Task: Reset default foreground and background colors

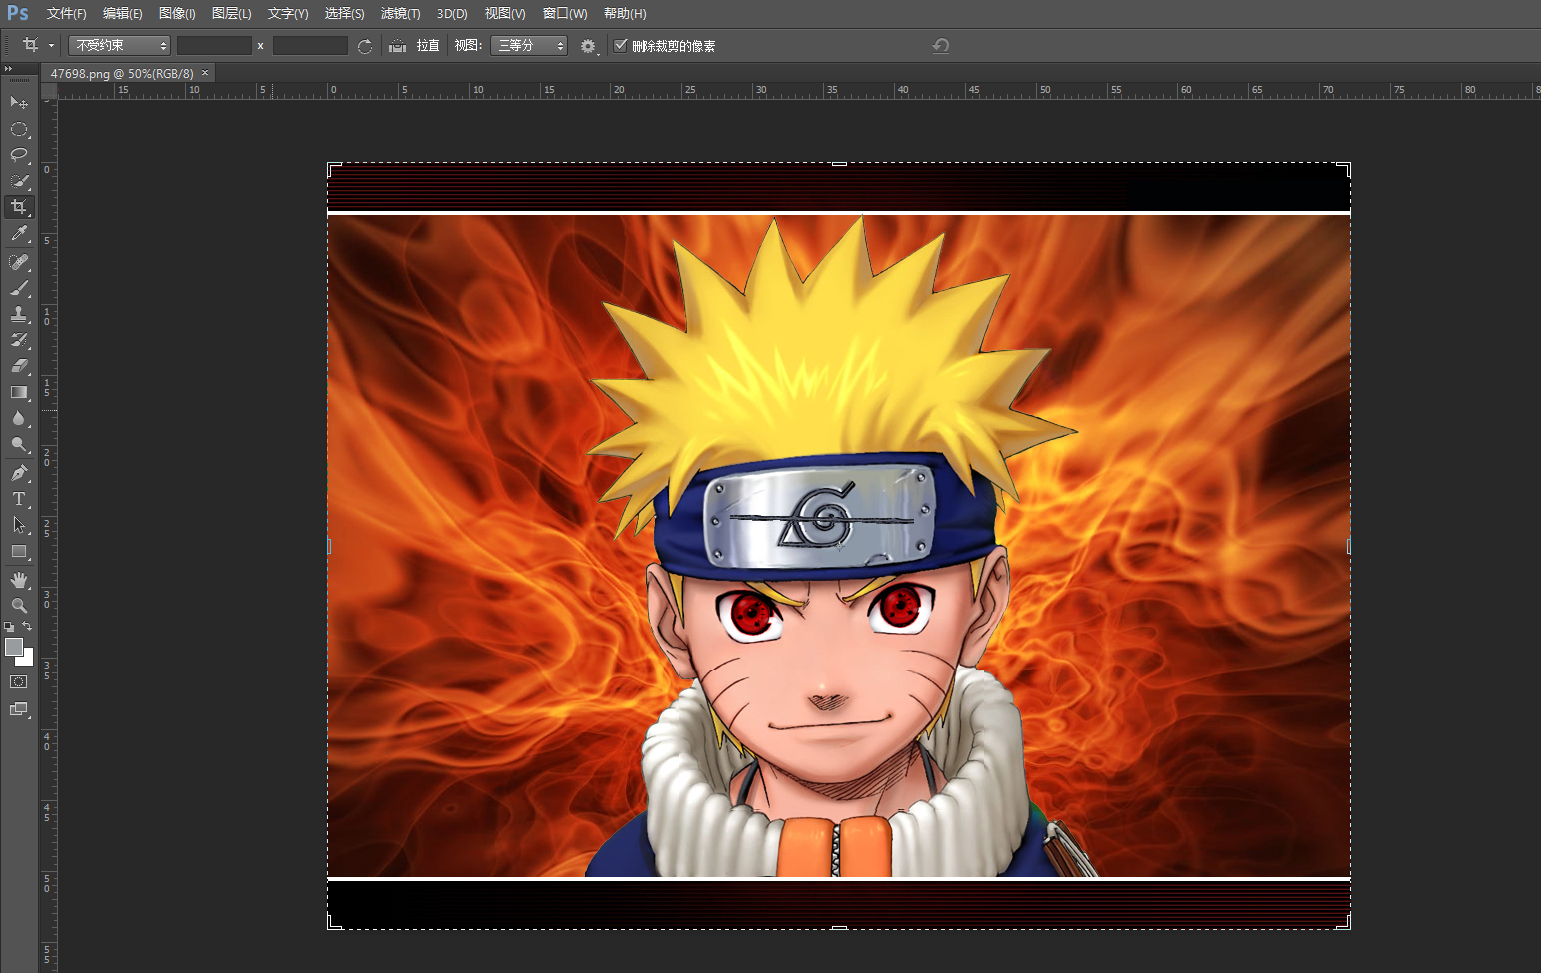Action: 9,627
